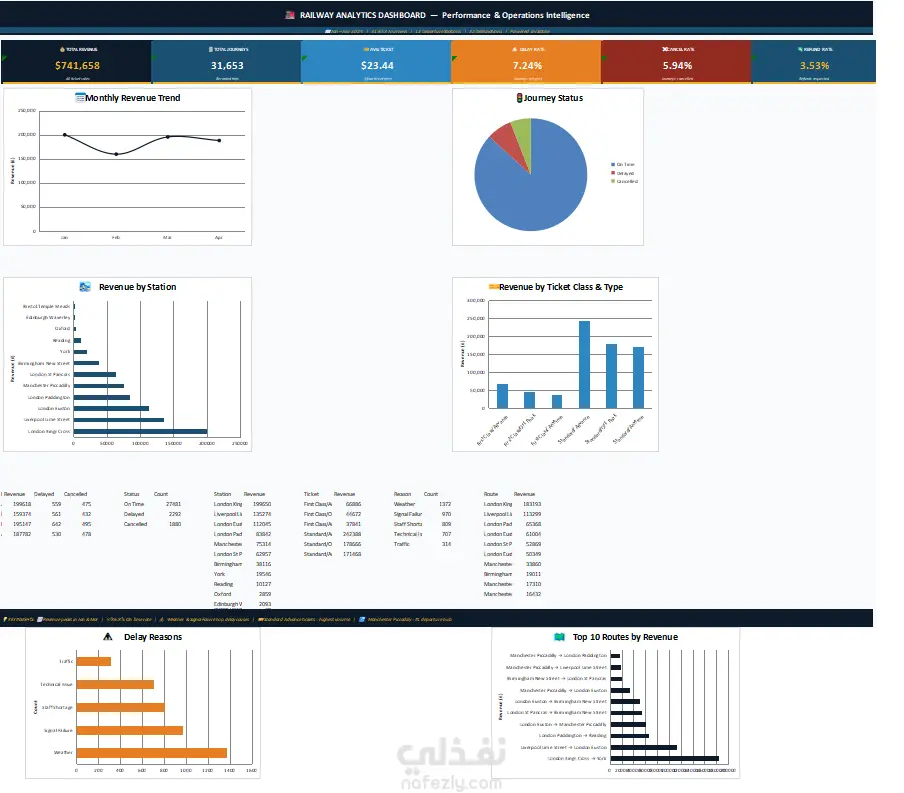The width and height of the screenshot is (904, 793).
Task: Click the count value 27481
Action: 174,504
